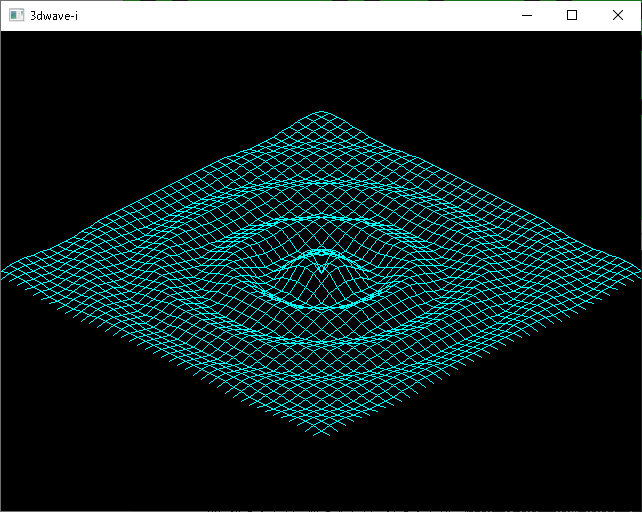642x512 pixels.
Task: Click the 3dwave-i app icon in title bar
Action: pos(16,16)
